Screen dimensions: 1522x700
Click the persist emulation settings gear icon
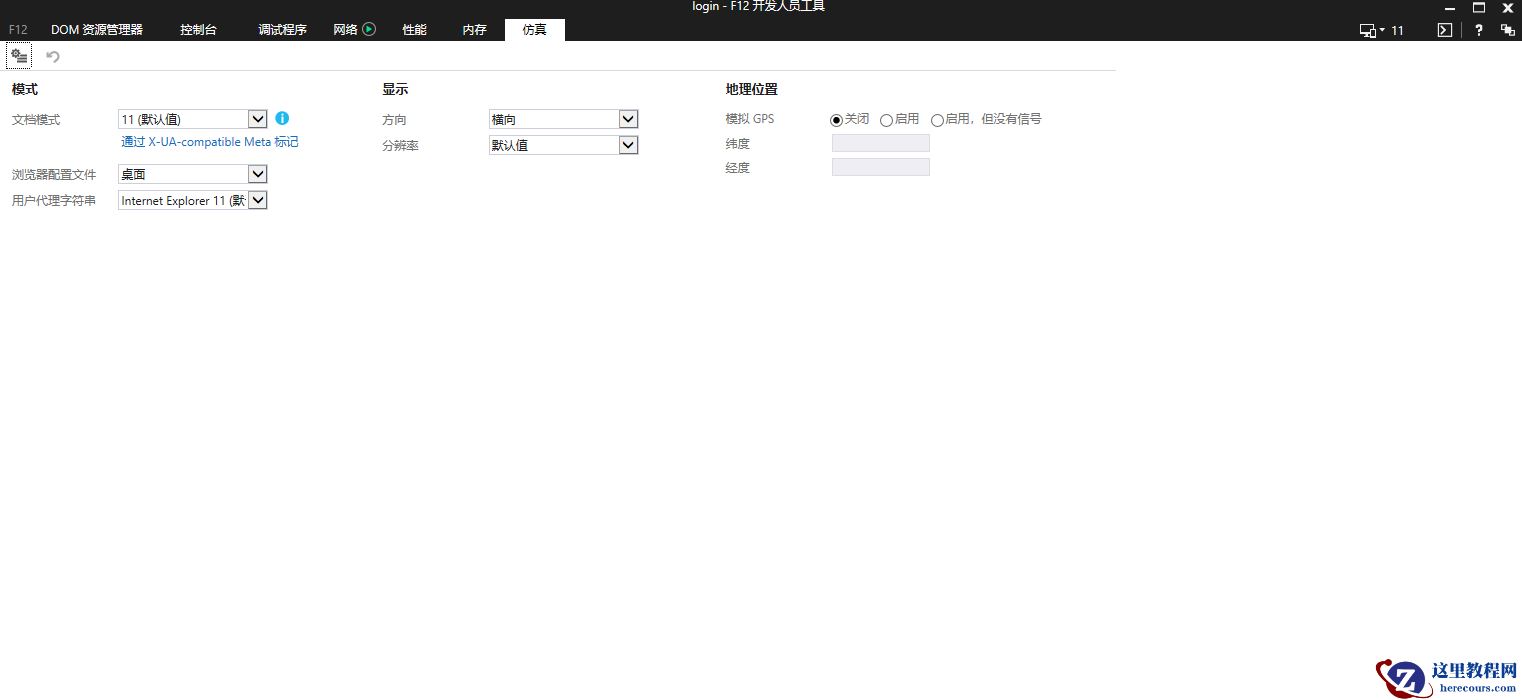point(18,55)
